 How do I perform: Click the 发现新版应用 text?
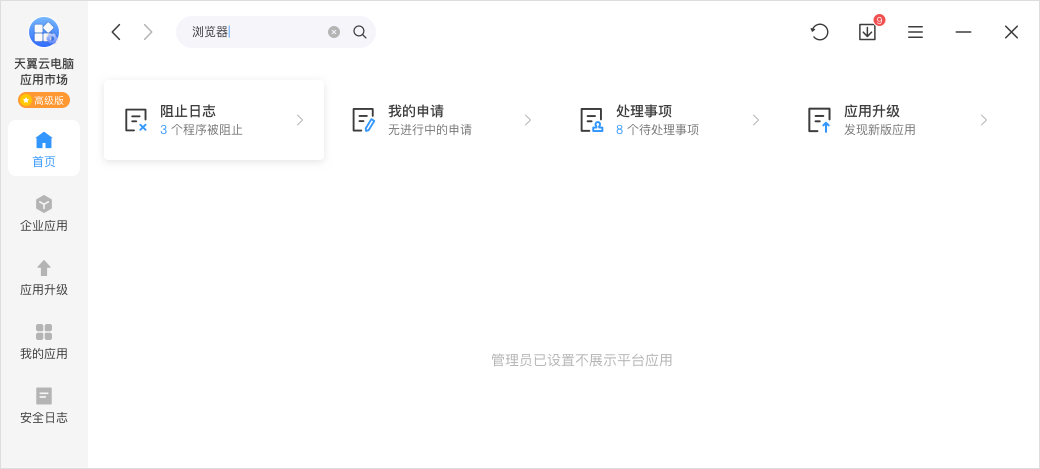click(879, 130)
